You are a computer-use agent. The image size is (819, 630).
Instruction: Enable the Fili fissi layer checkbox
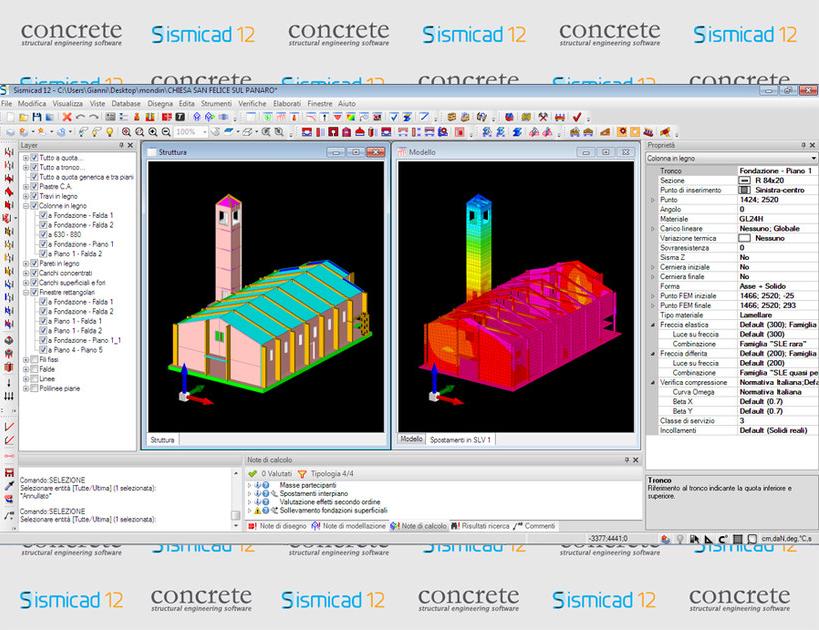pyautogui.click(x=32, y=359)
